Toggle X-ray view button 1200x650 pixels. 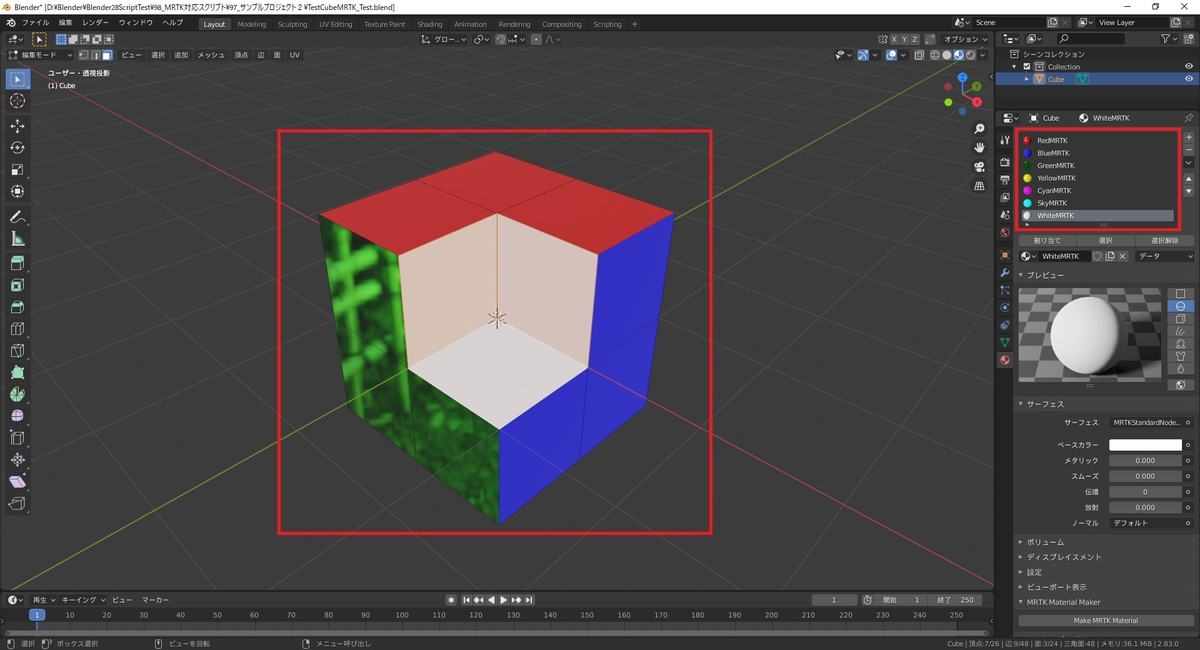pos(917,55)
